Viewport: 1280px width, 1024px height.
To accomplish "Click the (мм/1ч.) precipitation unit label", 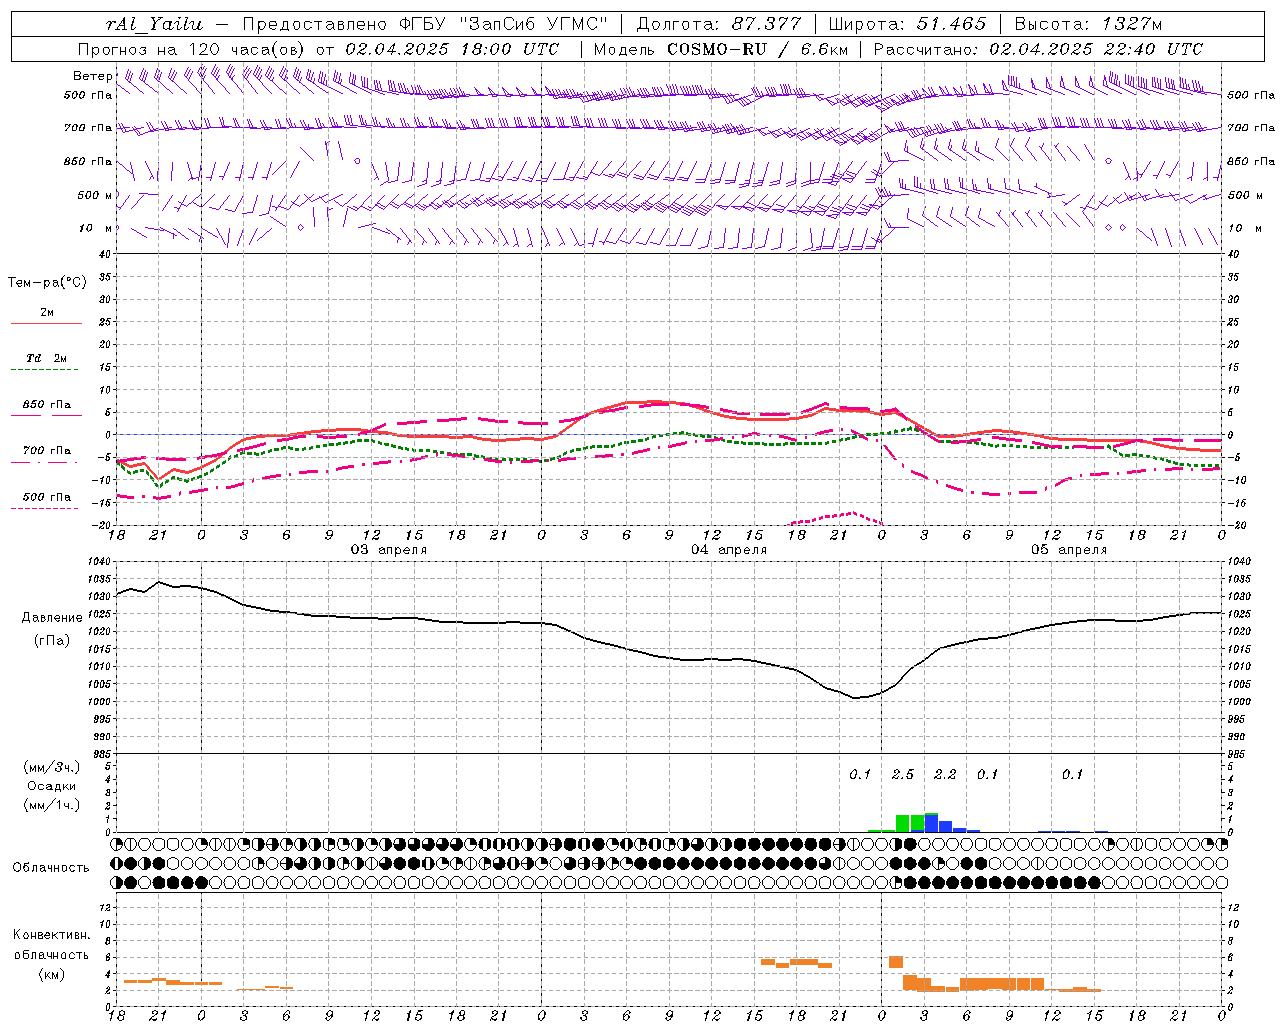I will (x=52, y=805).
